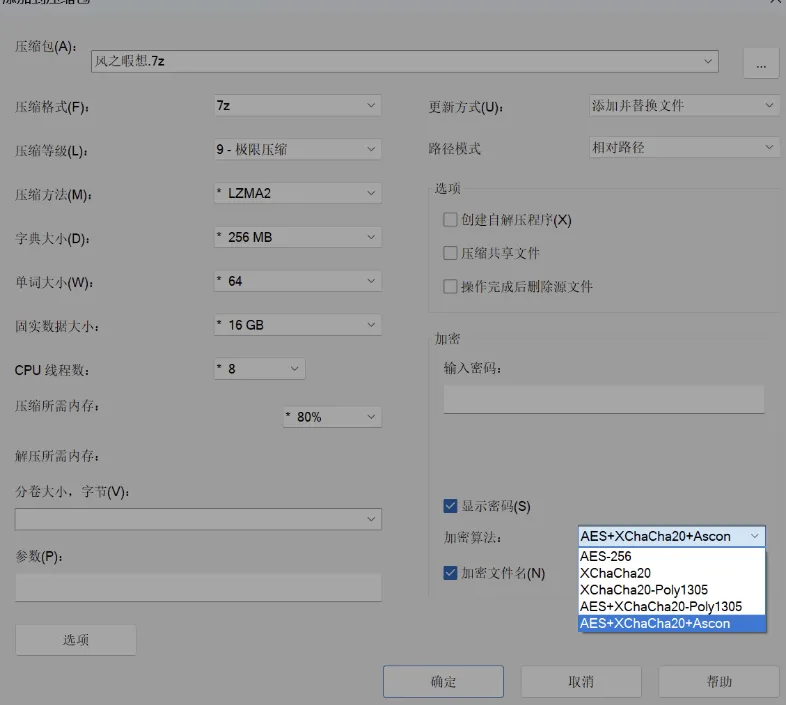786x705 pixels.
Task: Open the 压缩等级 dropdown showing 9 - 极限压缩
Action: click(x=298, y=149)
